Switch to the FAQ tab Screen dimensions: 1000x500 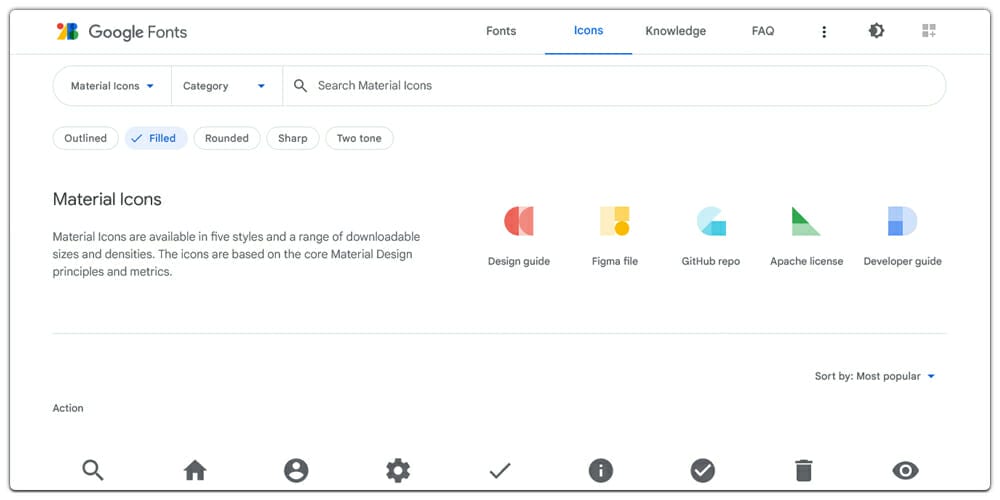[763, 31]
